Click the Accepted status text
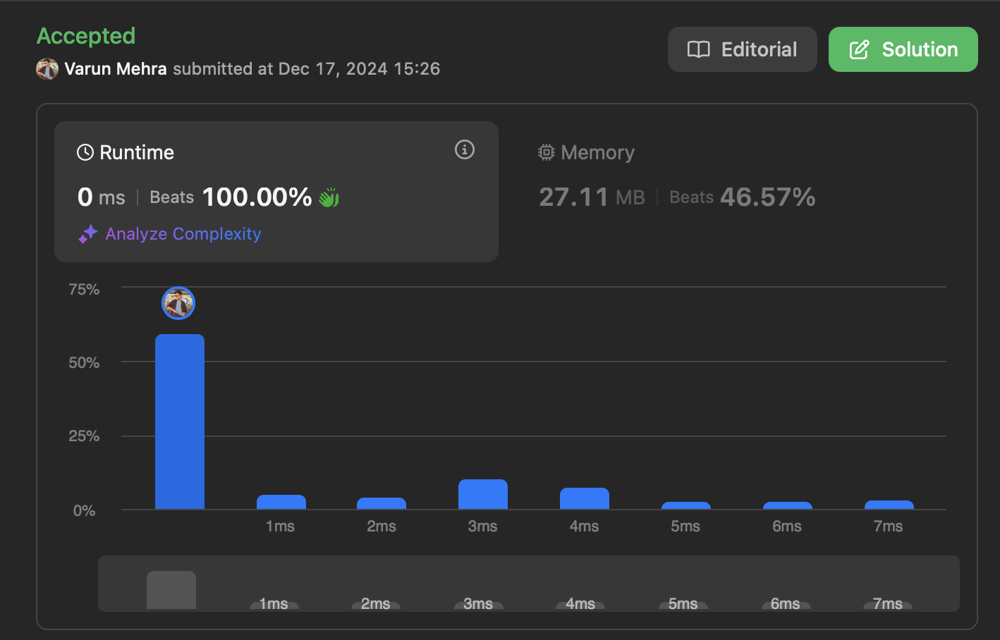Image resolution: width=1000 pixels, height=640 pixels. point(86,36)
